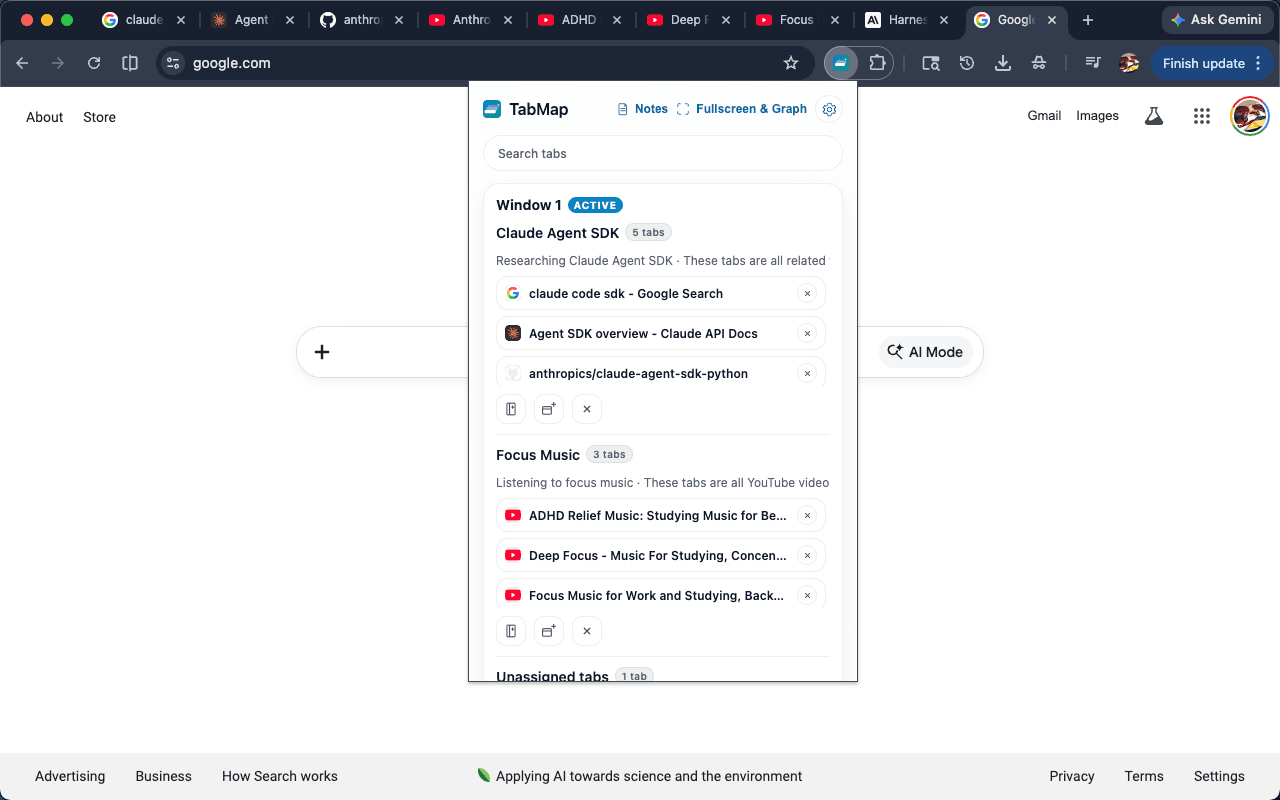Screen dimensions: 1280x800
Task: Open AI Mode in Google search
Action: [x=926, y=352]
